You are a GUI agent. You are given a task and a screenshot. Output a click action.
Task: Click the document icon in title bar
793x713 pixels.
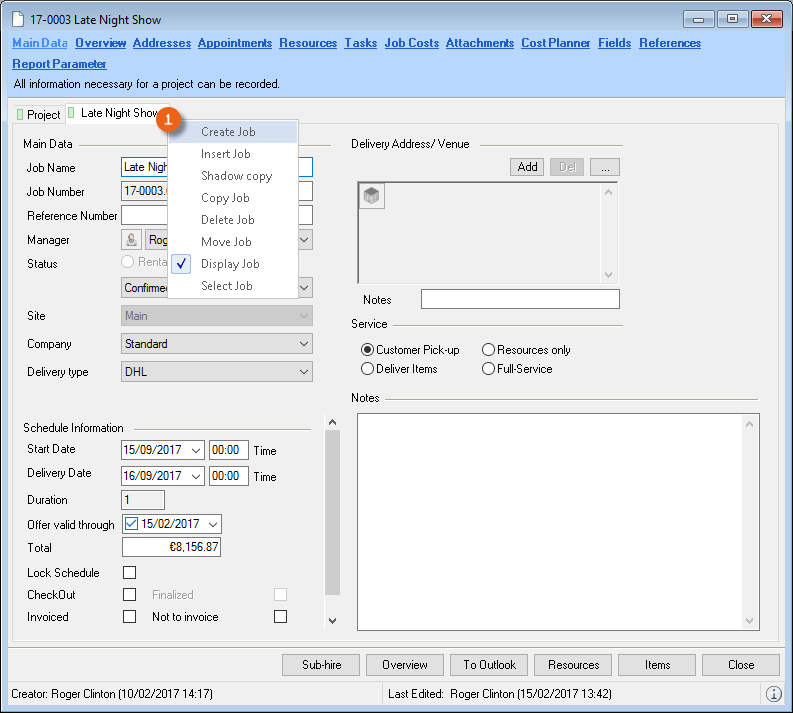[18, 19]
